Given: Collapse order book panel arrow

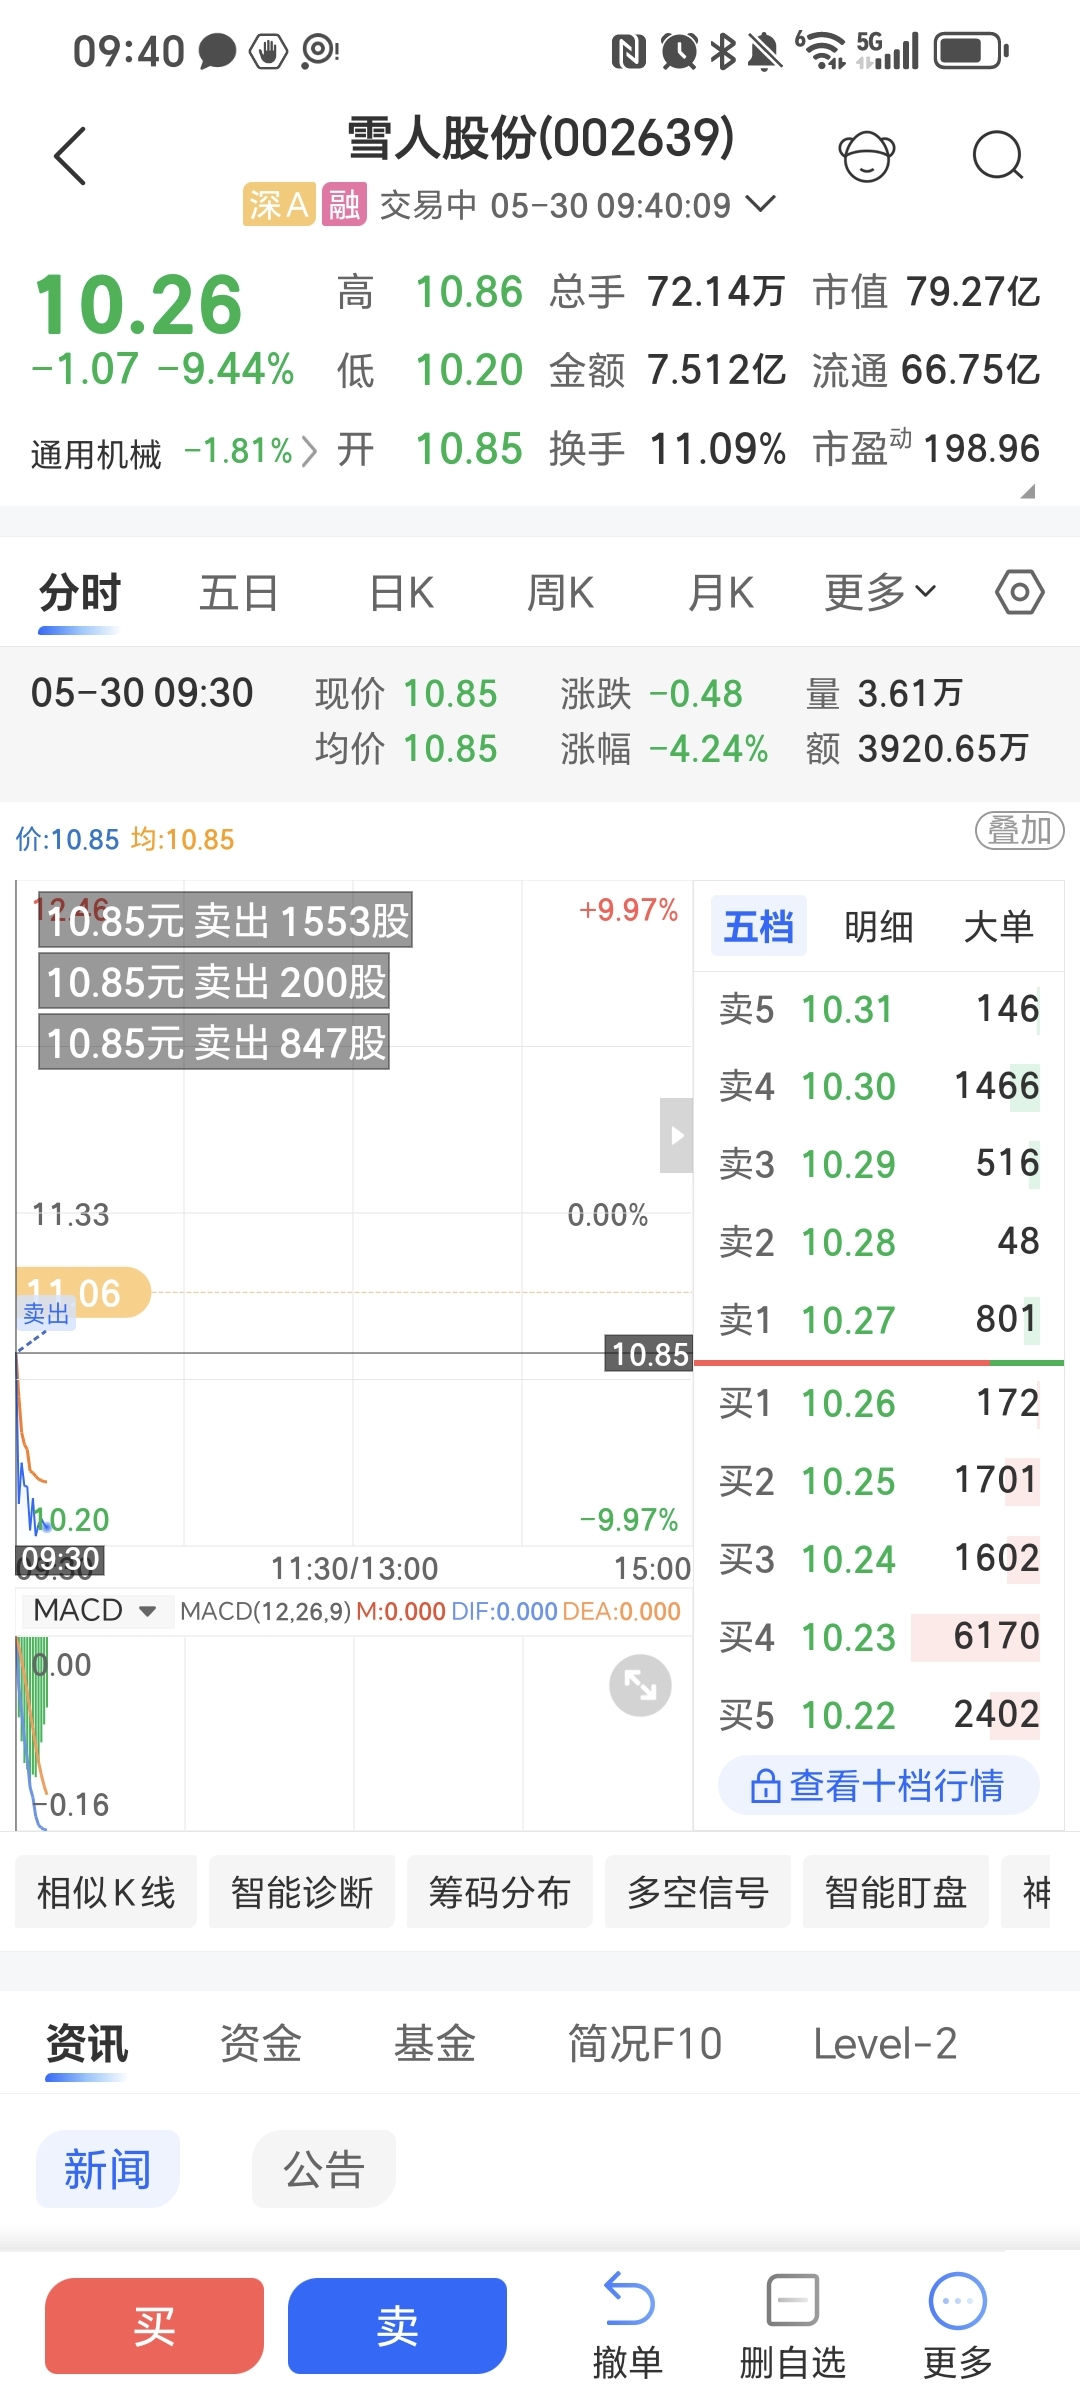Looking at the screenshot, I should pyautogui.click(x=676, y=1135).
